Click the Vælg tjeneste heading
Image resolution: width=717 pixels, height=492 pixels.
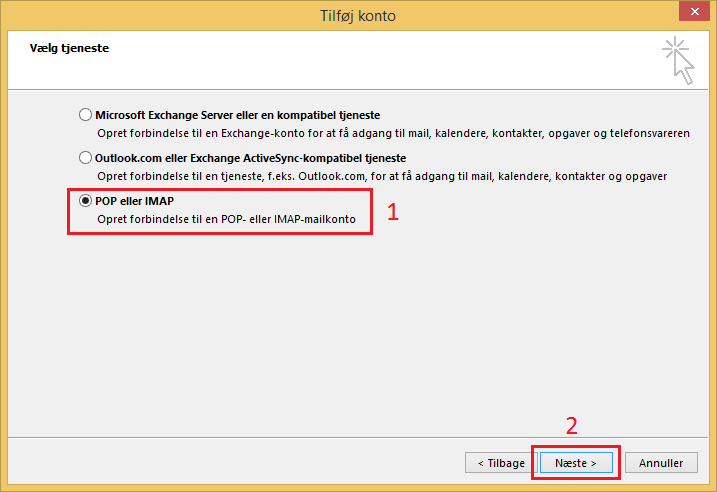(x=69, y=48)
